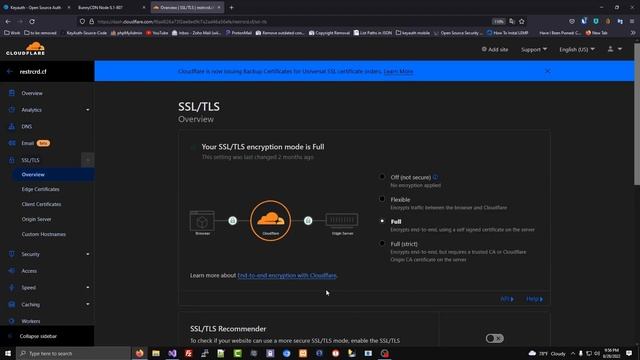This screenshot has width=640, height=360.
Task: Go back using the arrow beside restrcrd.cf
Action: (x=9, y=71)
